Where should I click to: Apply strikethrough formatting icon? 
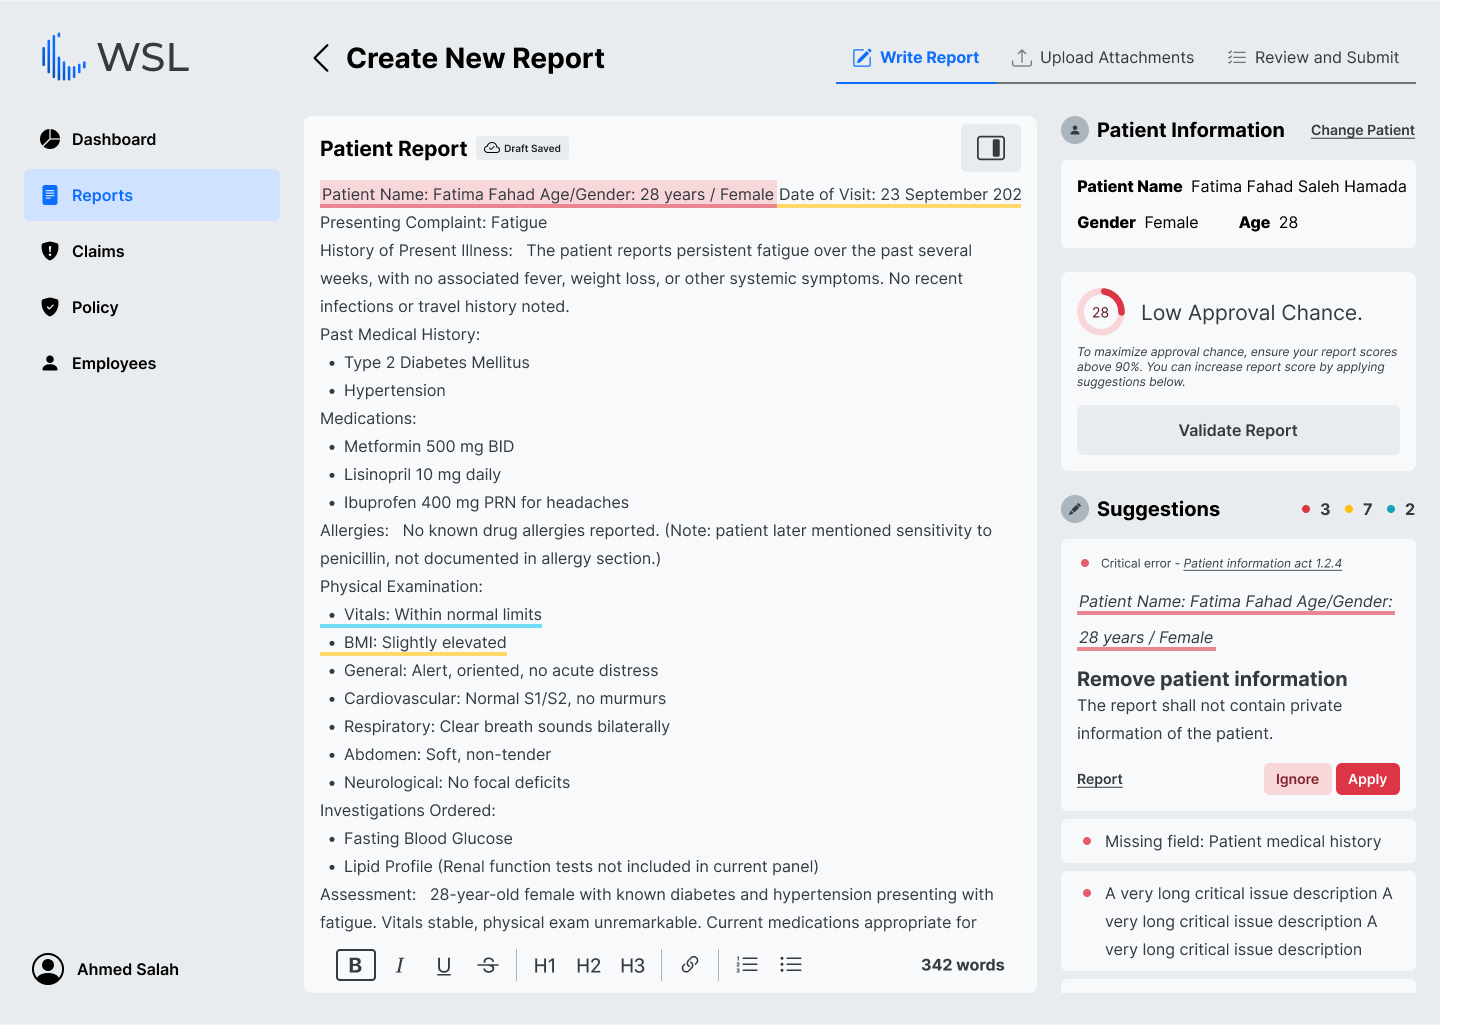pos(488,965)
